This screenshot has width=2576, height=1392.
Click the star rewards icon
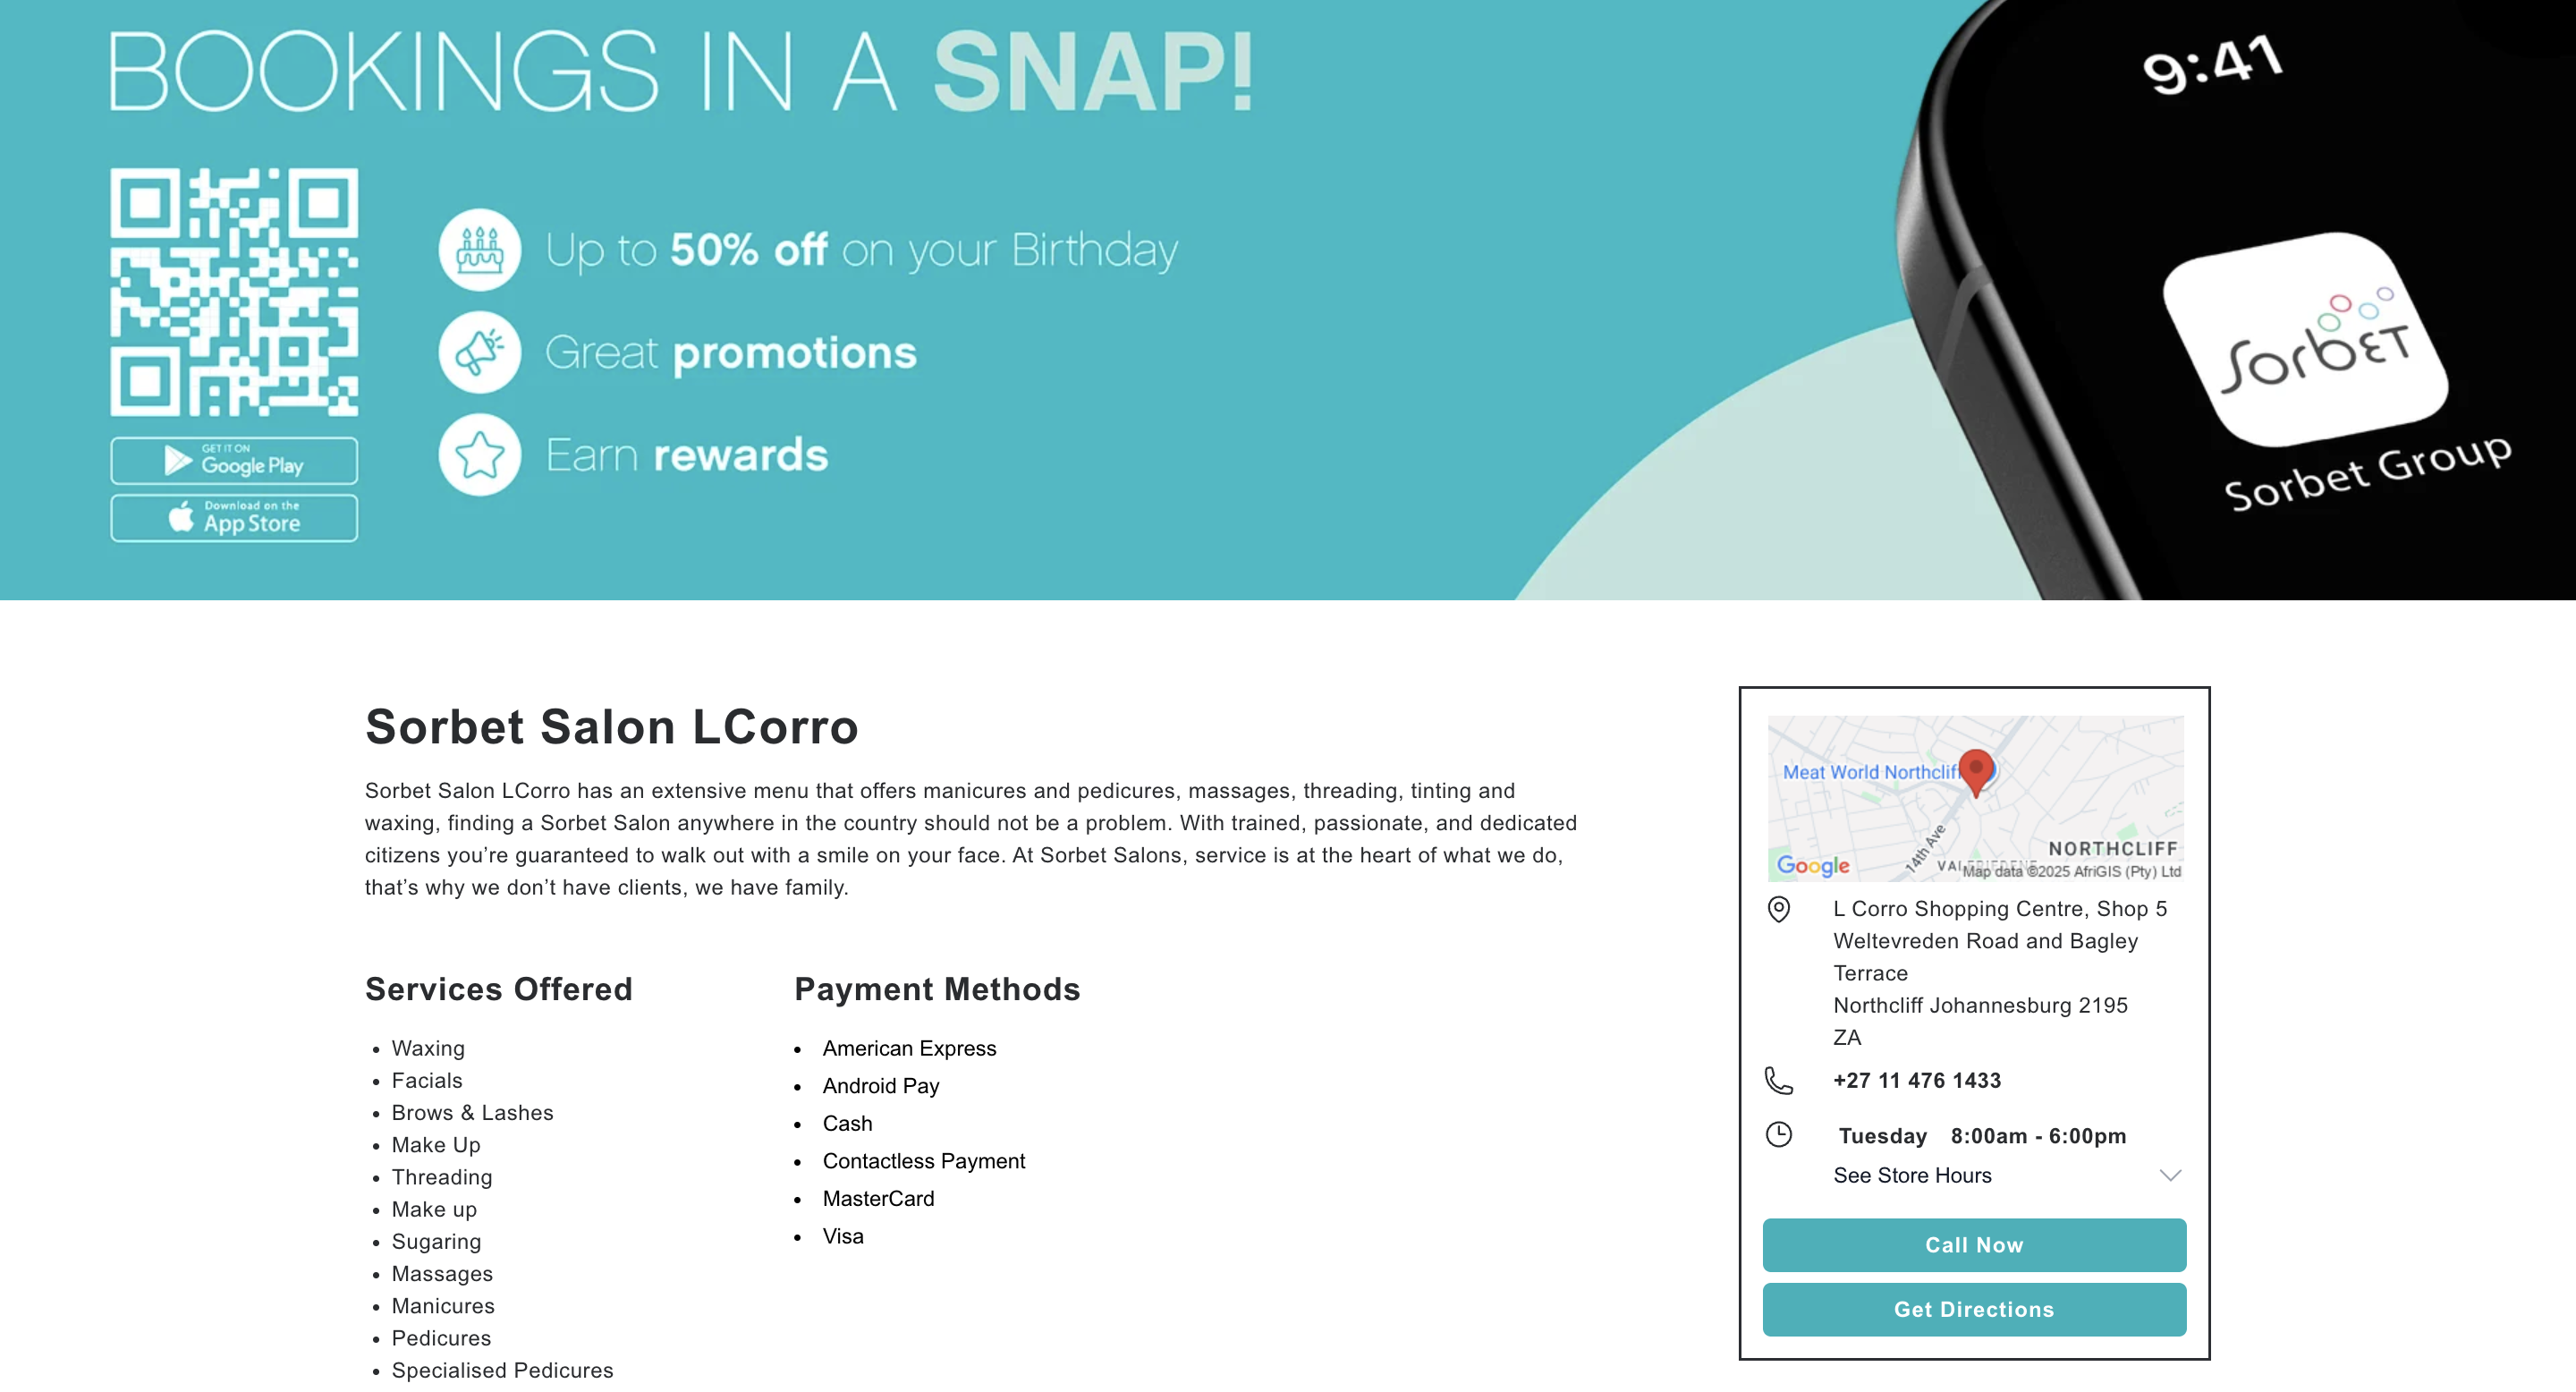tap(480, 455)
